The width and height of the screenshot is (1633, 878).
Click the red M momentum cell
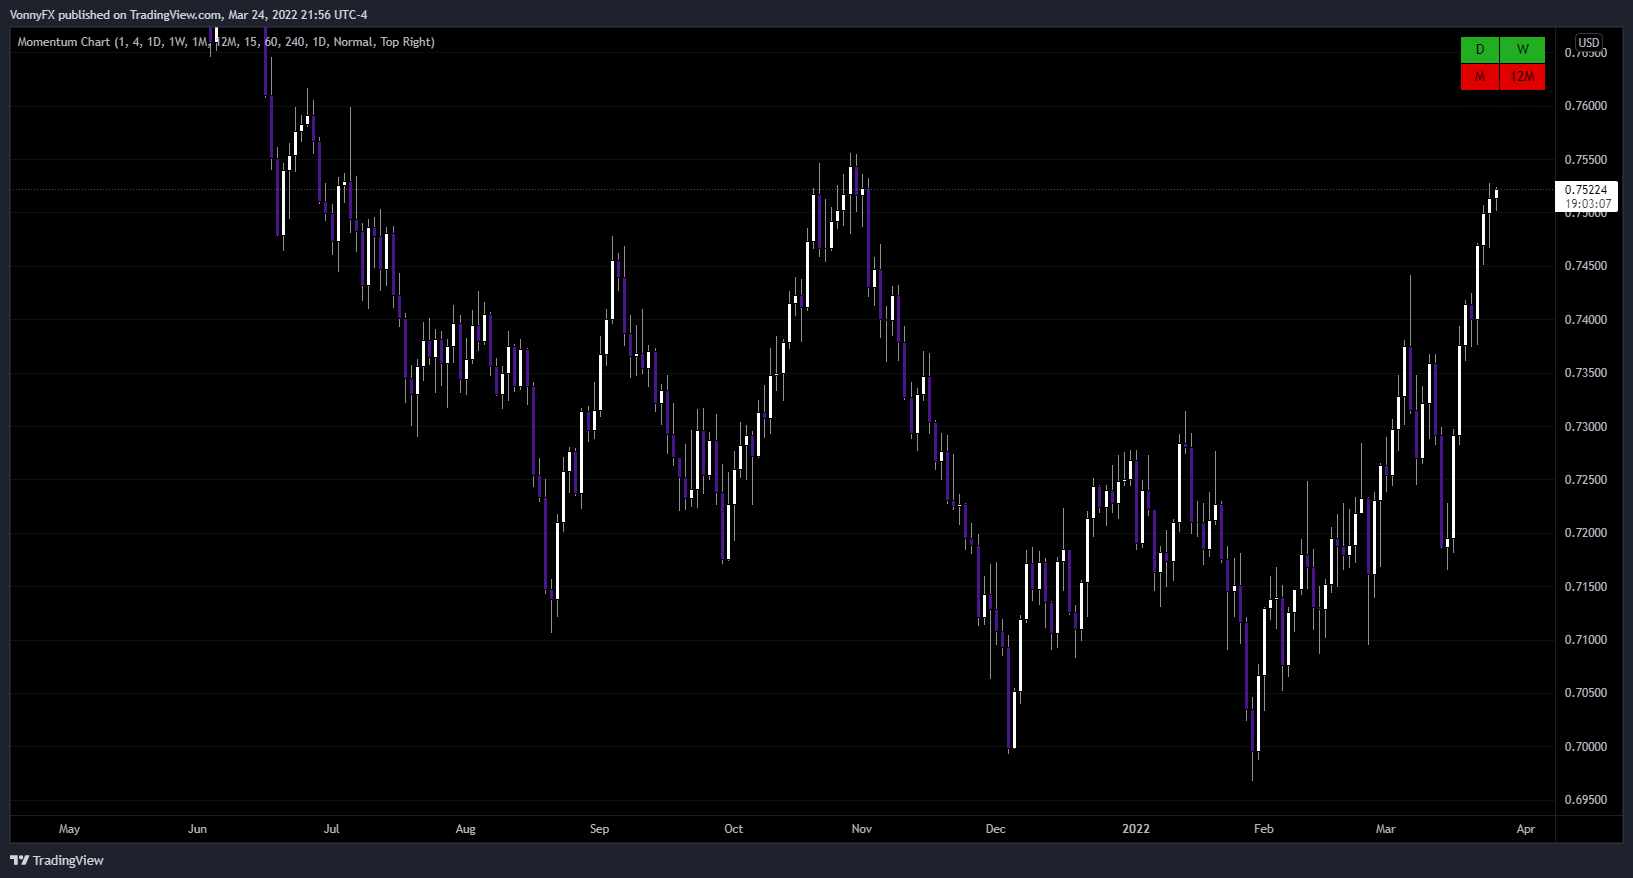click(1480, 77)
